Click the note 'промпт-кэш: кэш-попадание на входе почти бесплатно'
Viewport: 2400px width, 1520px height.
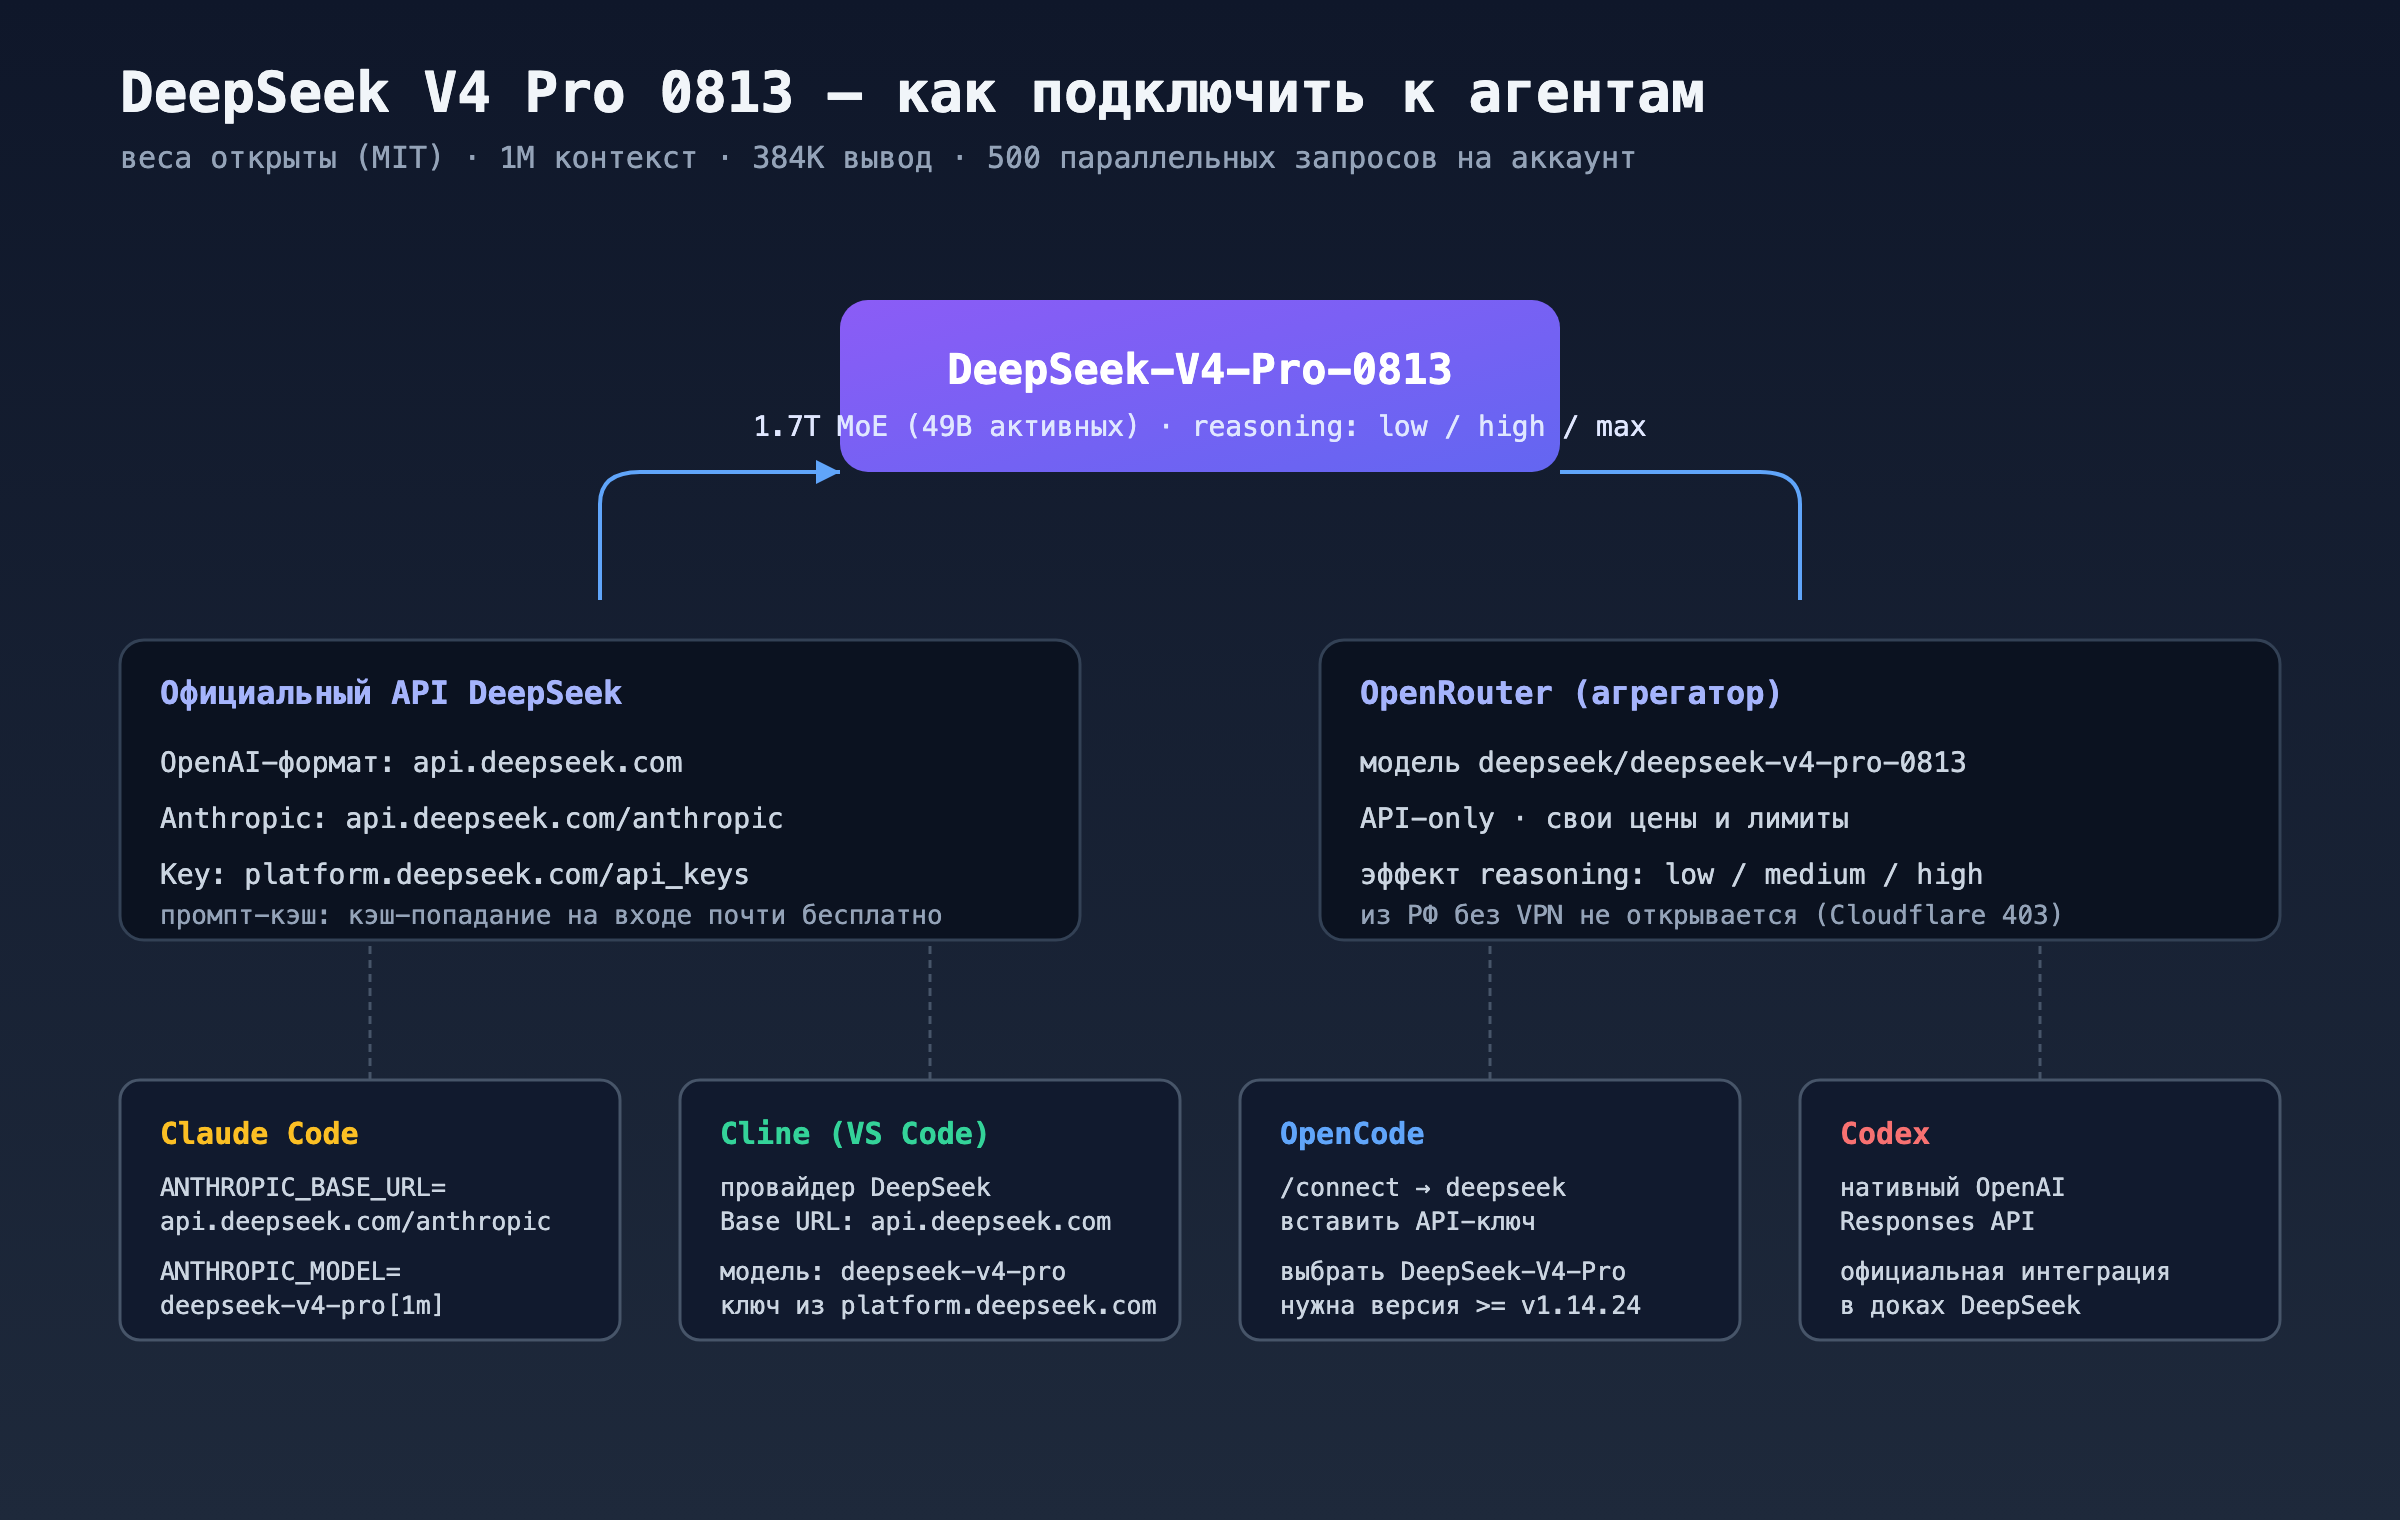click(551, 915)
